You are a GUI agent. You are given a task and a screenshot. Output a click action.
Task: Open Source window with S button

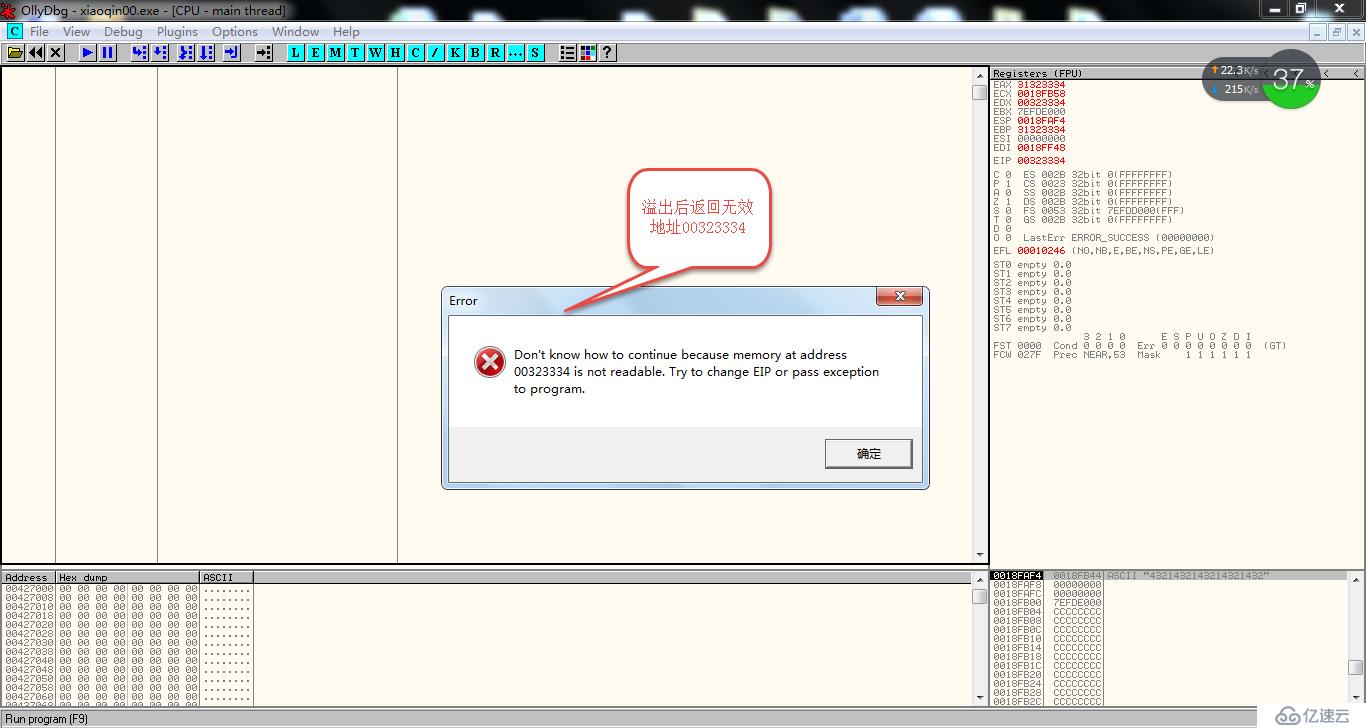(x=536, y=53)
